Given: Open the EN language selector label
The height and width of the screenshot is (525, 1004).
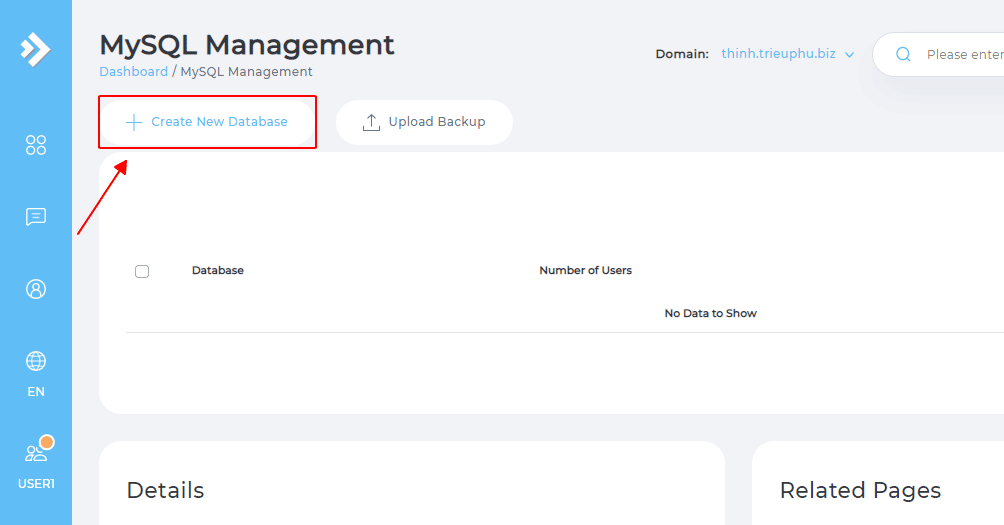Looking at the screenshot, I should [x=36, y=392].
